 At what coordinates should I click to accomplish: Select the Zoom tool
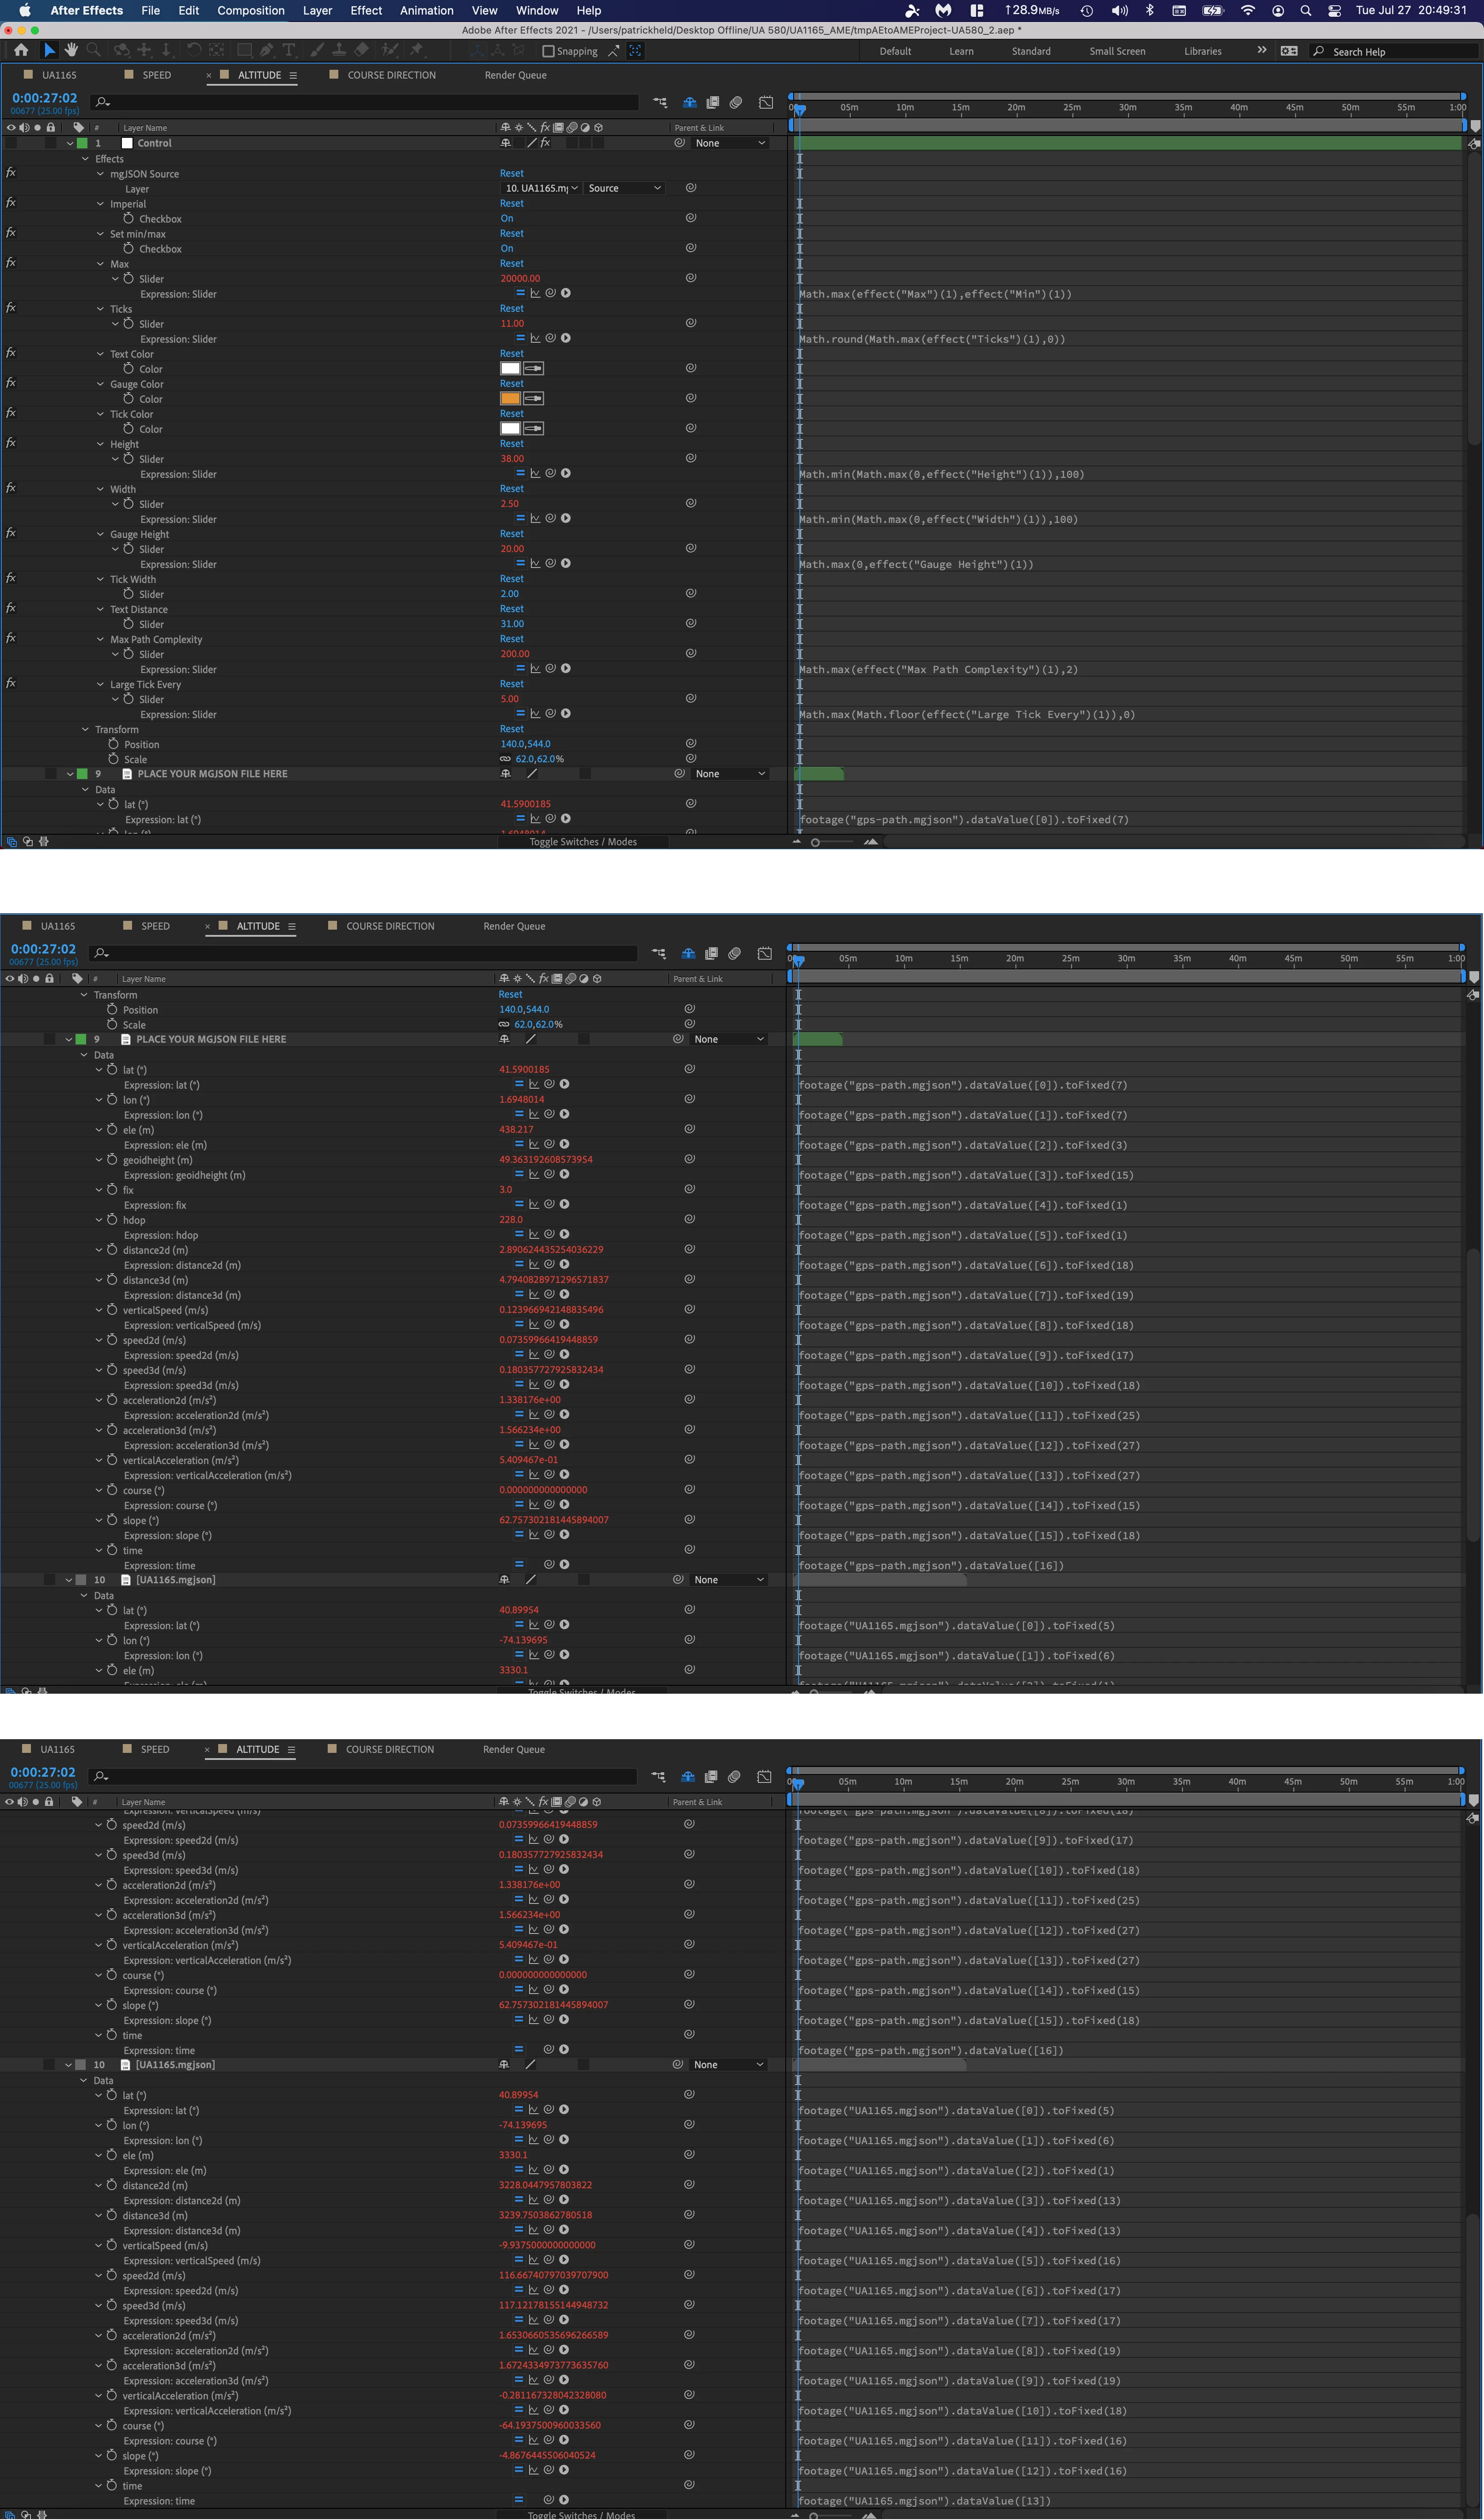click(x=94, y=50)
